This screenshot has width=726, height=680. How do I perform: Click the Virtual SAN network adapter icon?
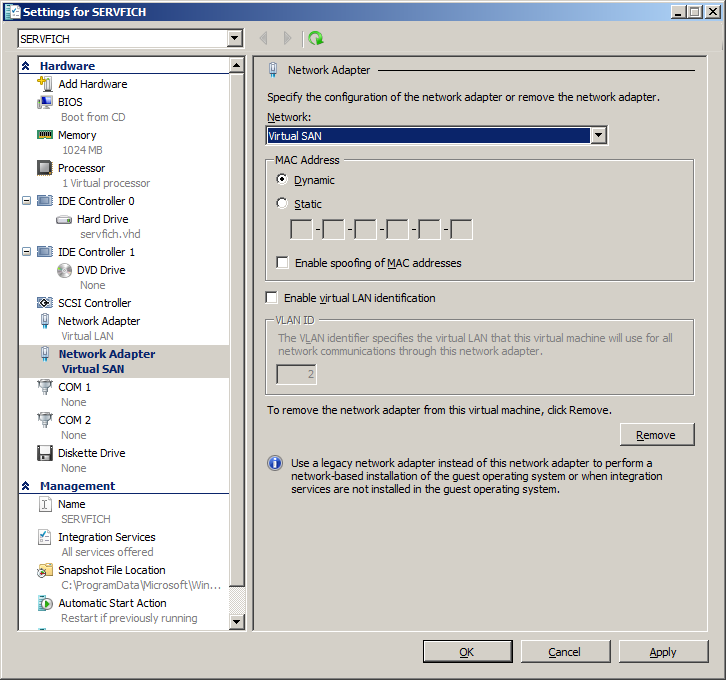44,354
